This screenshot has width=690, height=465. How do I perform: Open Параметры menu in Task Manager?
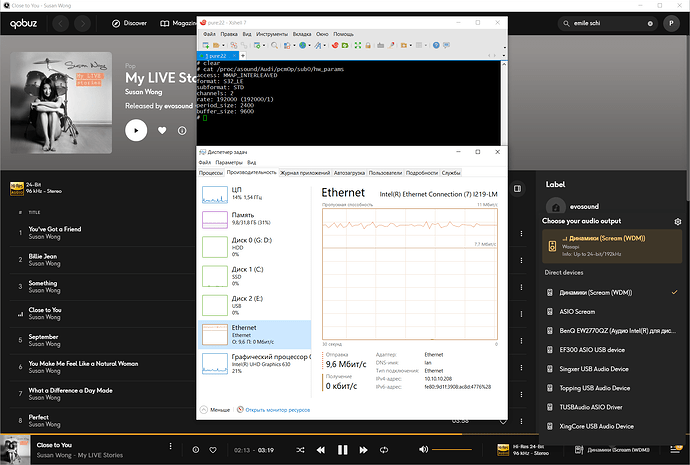click(x=229, y=162)
